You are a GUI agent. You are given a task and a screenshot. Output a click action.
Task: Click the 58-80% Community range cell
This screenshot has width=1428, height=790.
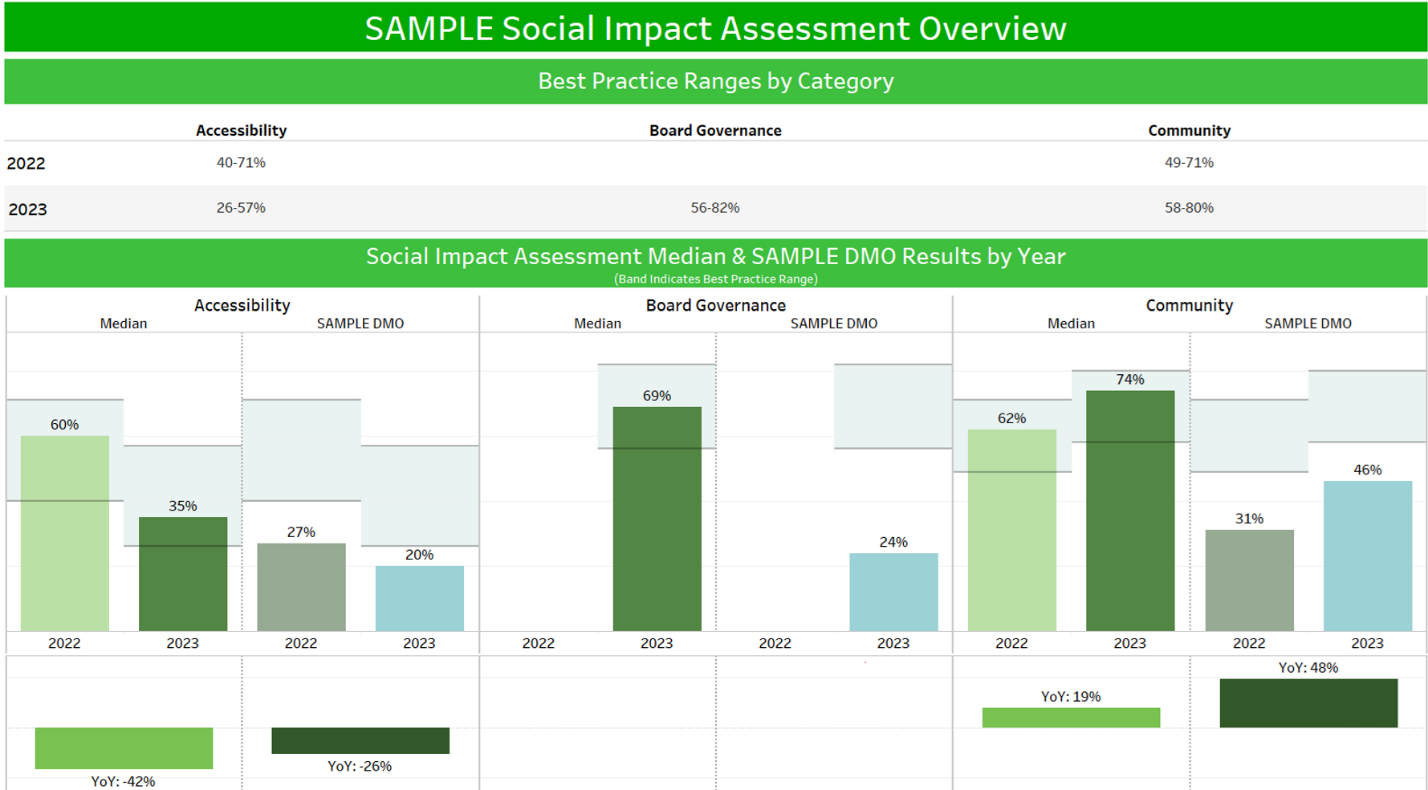(x=1189, y=208)
